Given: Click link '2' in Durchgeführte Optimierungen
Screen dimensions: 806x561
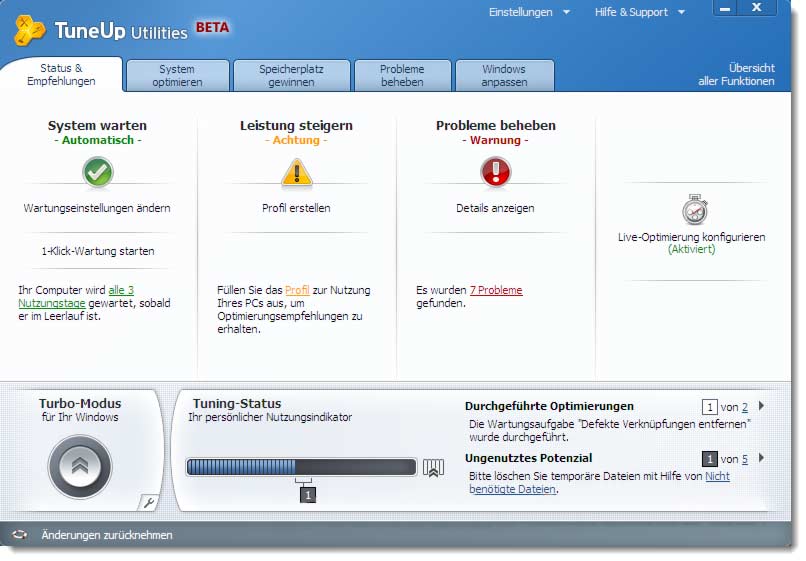Looking at the screenshot, I should (744, 407).
